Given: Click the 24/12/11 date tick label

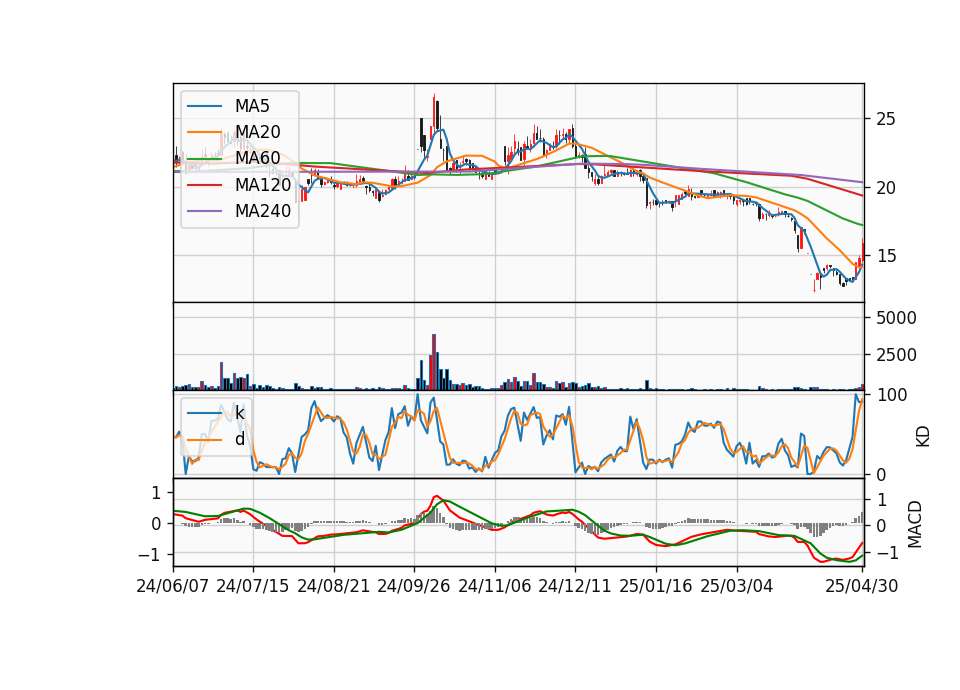Looking at the screenshot, I should click(575, 586).
